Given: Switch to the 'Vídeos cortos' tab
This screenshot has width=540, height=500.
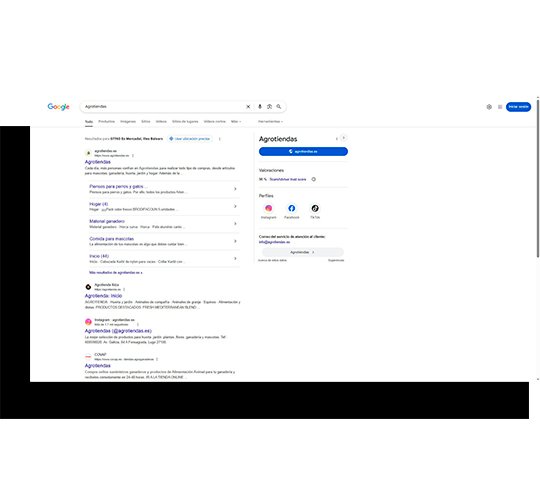Looking at the screenshot, I should point(215,122).
